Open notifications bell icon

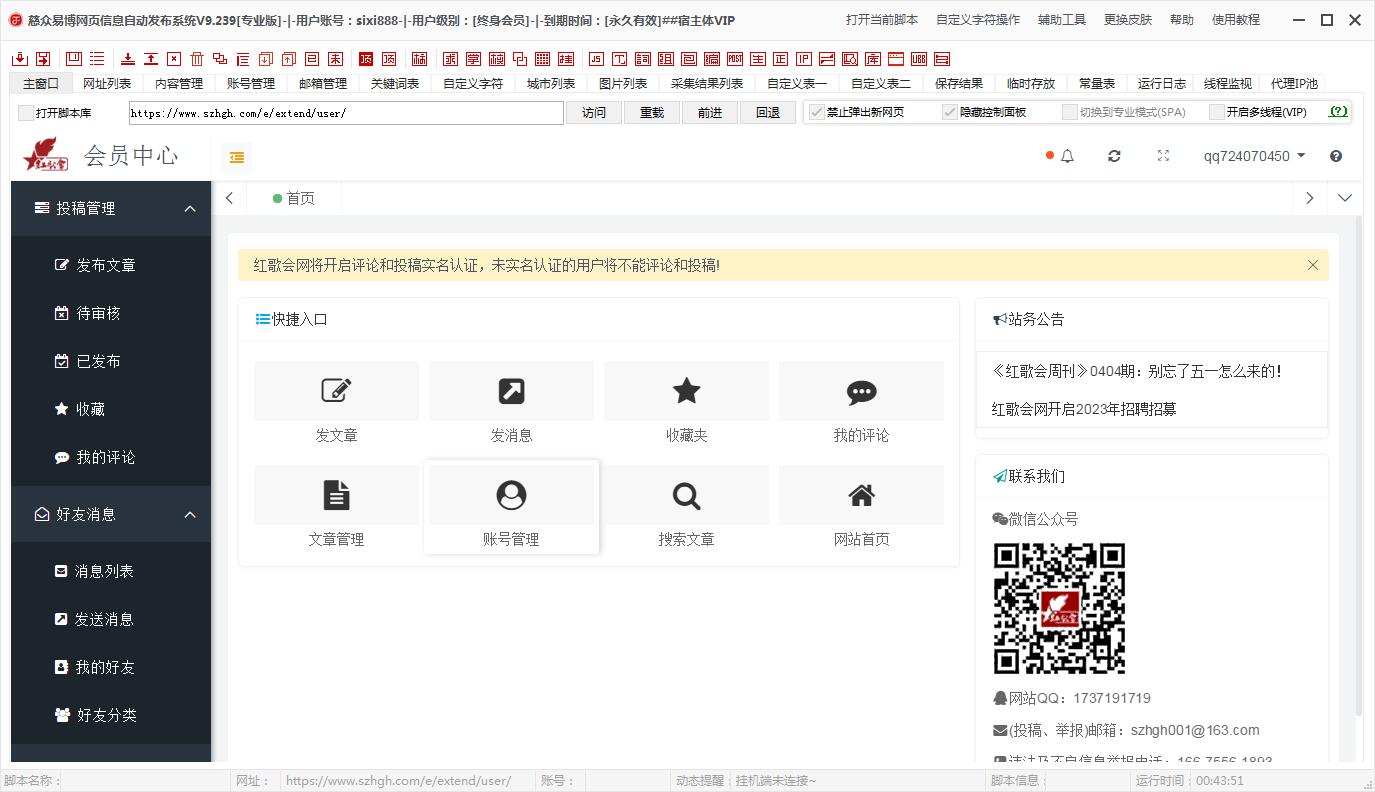pos(1067,156)
